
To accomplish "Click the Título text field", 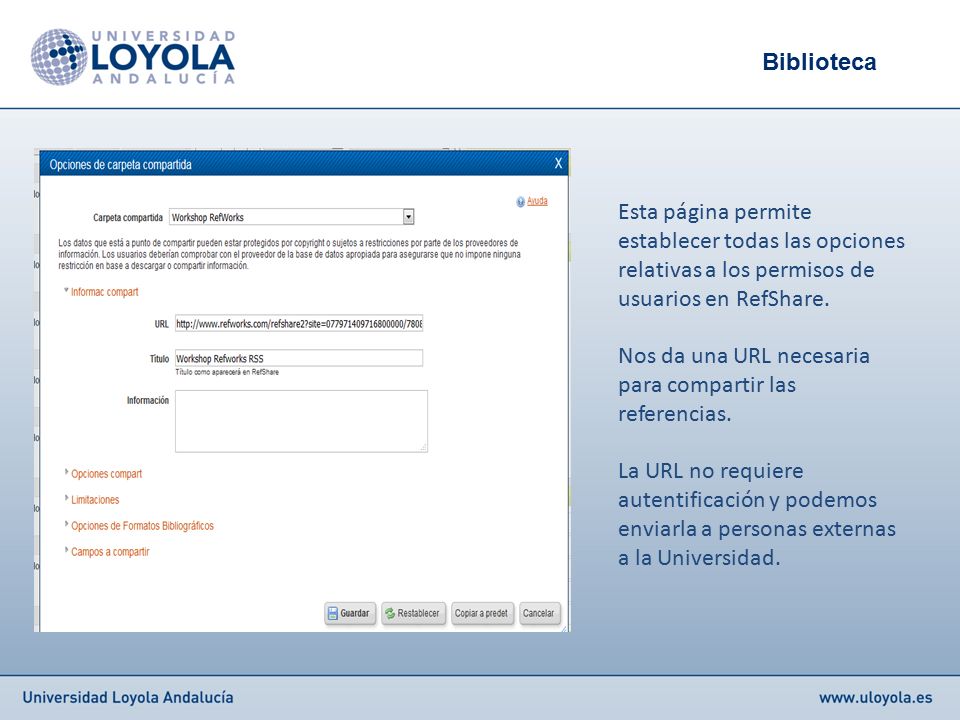I will (299, 358).
